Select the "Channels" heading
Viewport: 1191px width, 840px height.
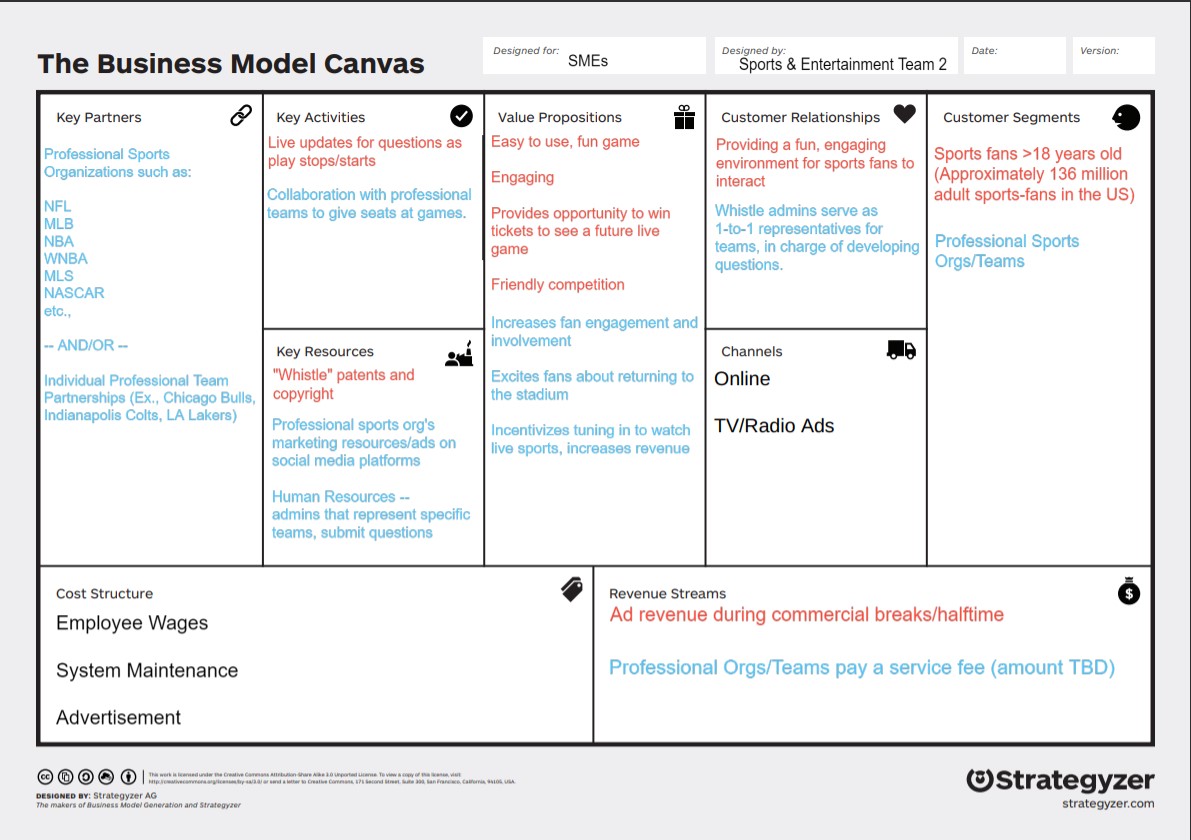[751, 352]
